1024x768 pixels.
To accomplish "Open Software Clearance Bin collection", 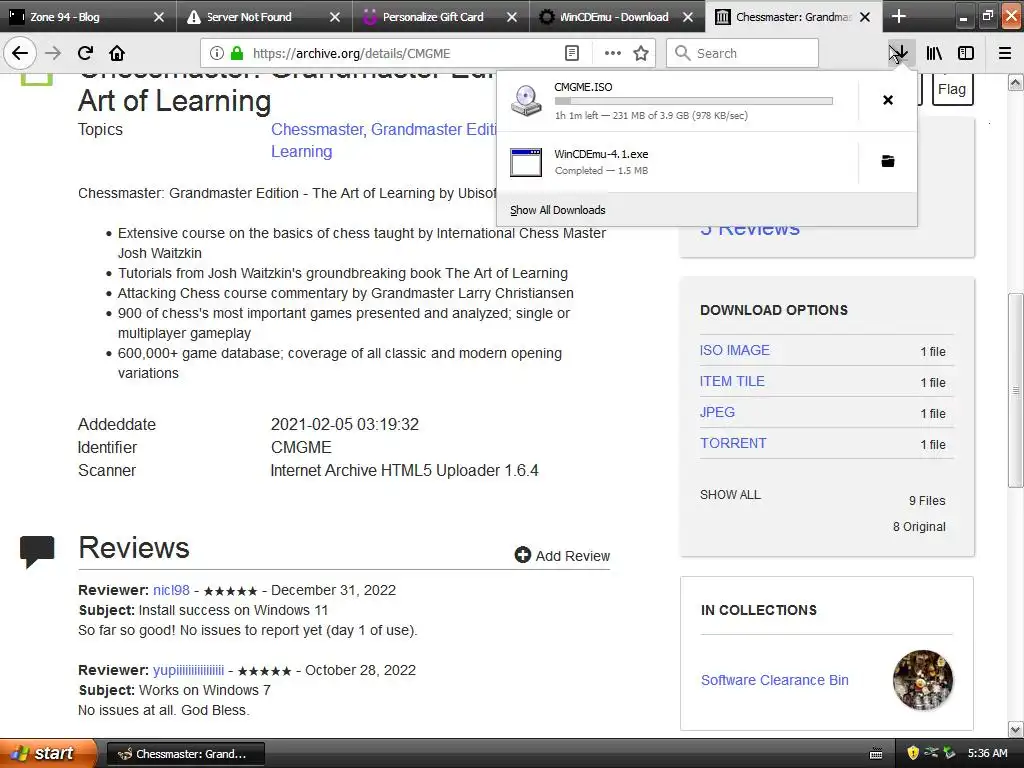I will point(775,680).
